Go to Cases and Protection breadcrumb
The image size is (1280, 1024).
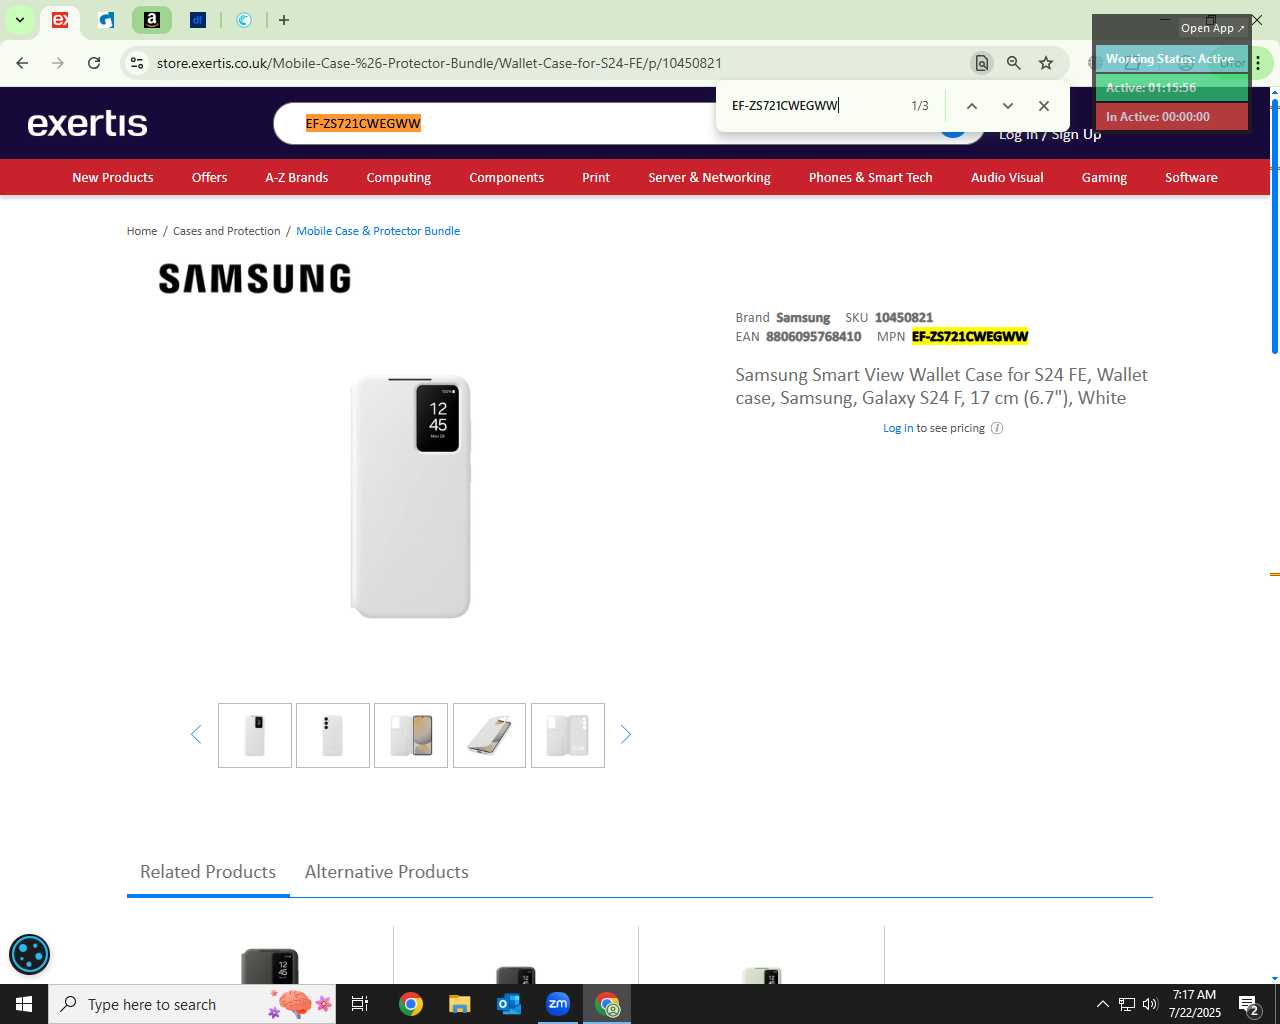tap(226, 231)
